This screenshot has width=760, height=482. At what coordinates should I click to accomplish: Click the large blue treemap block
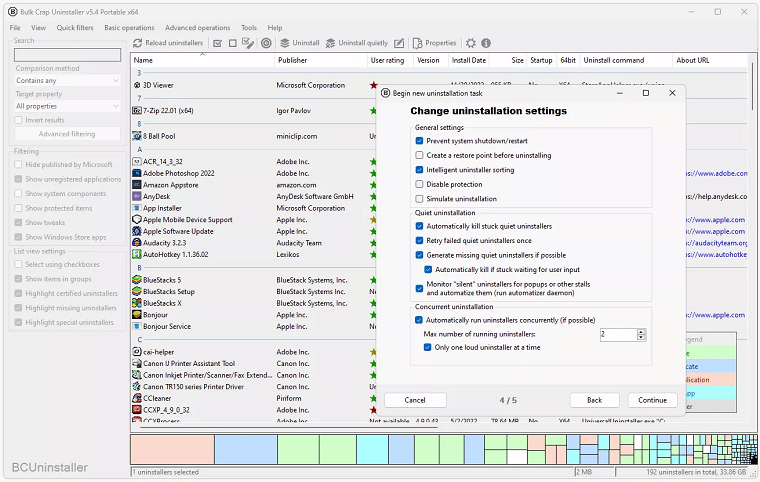click(246, 450)
